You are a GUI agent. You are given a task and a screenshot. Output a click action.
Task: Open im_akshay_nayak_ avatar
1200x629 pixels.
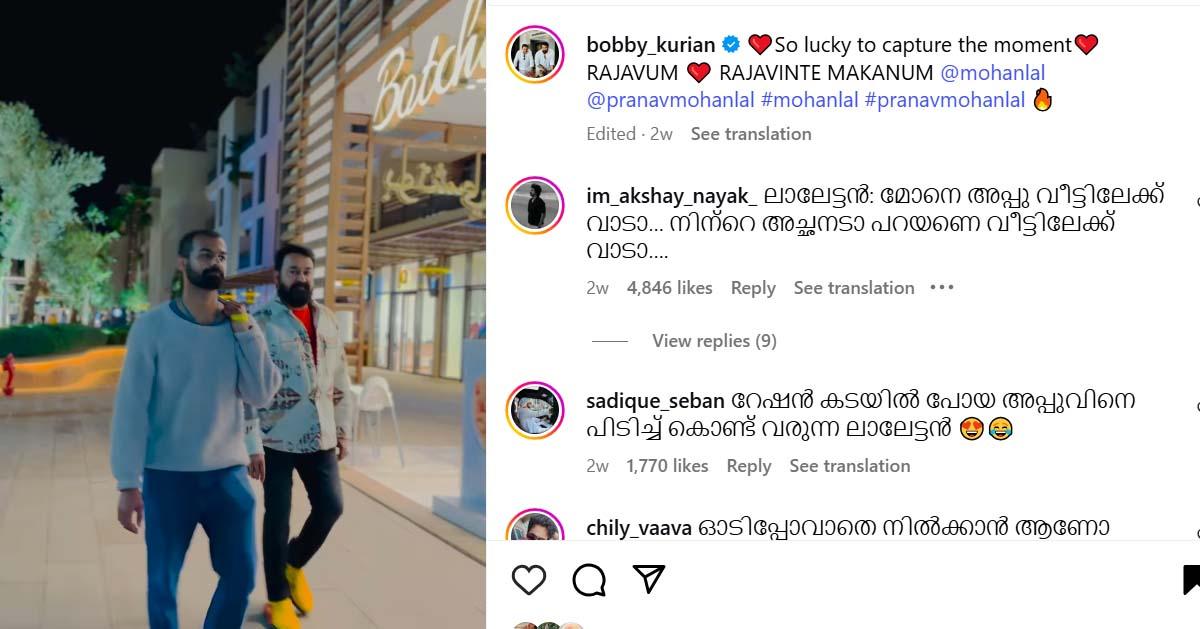click(x=535, y=206)
